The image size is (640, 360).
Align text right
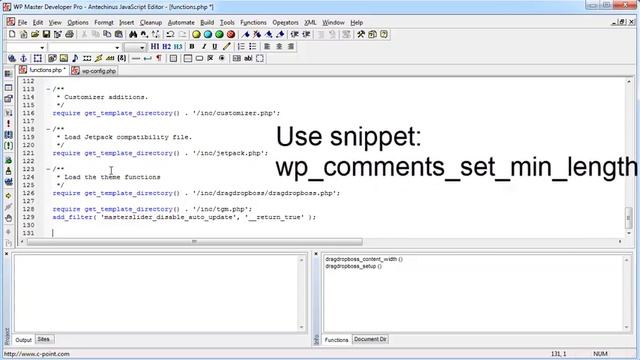point(291,47)
